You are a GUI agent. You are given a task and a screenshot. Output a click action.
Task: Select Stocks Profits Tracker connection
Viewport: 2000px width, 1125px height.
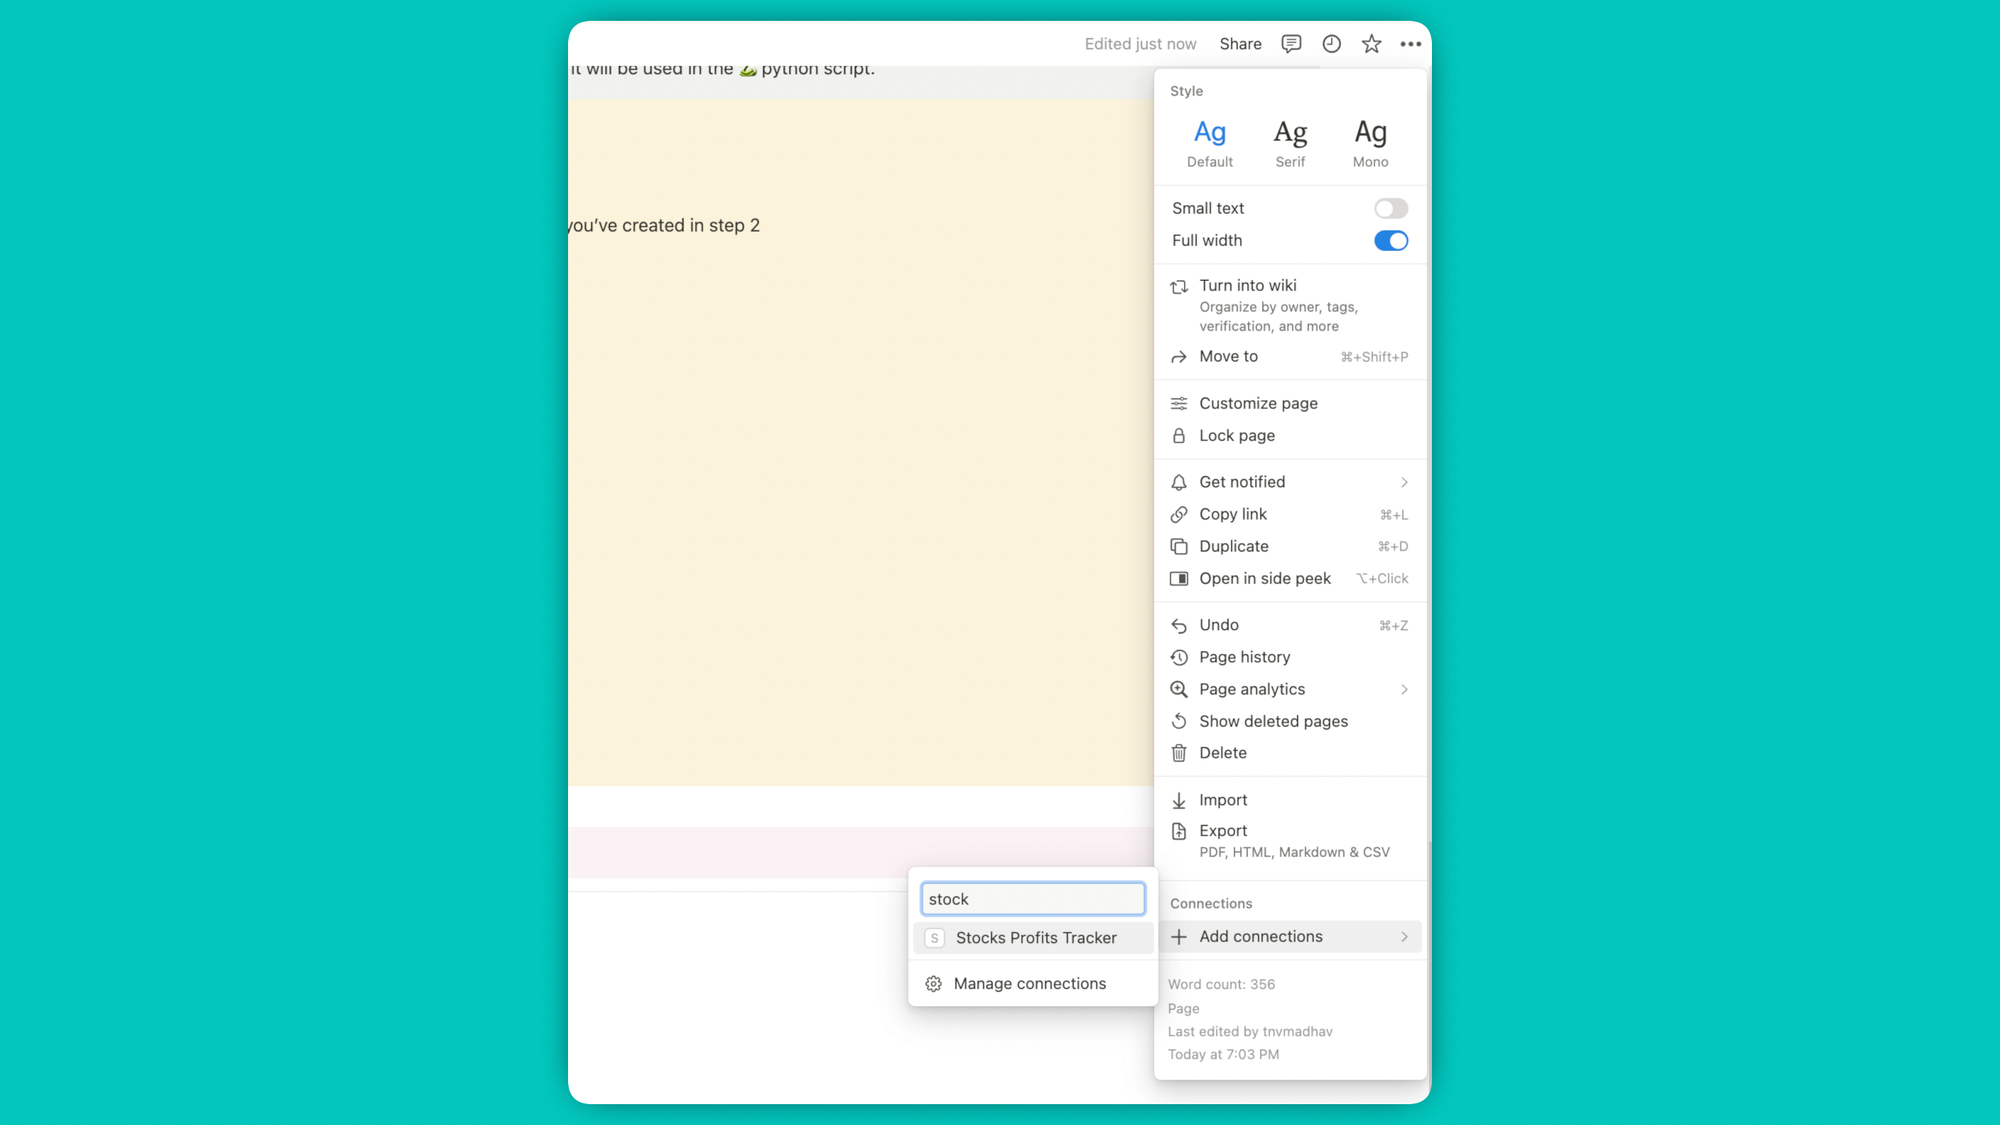tap(1032, 938)
